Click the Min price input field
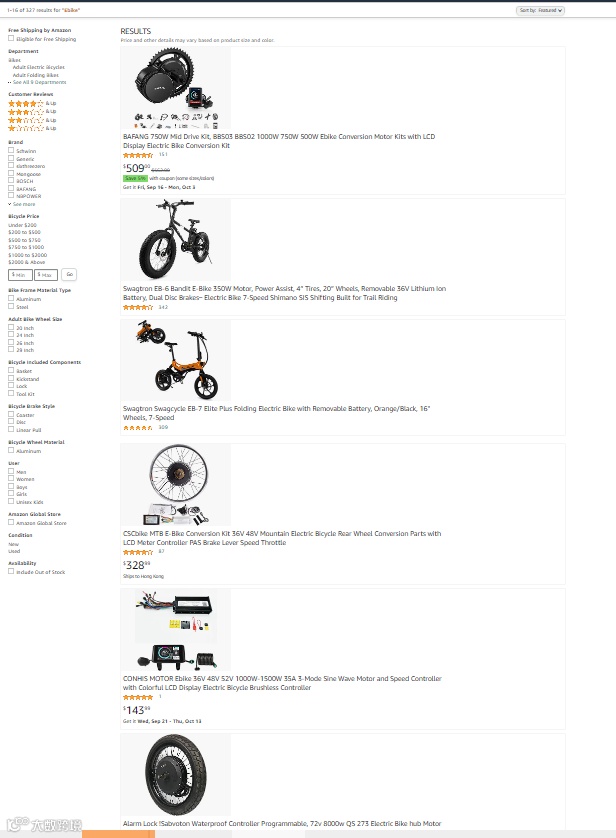The width and height of the screenshot is (616, 838). coord(20,275)
